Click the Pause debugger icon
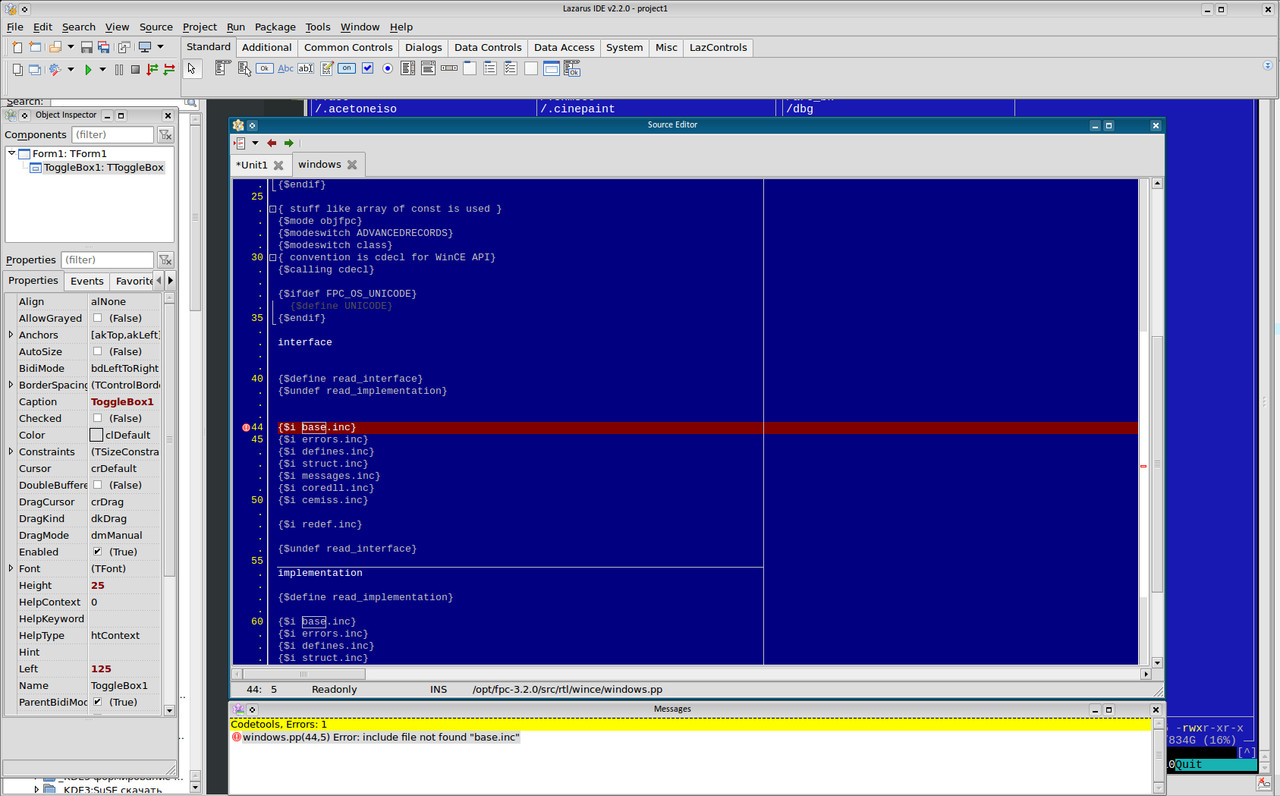1280x796 pixels. 119,69
